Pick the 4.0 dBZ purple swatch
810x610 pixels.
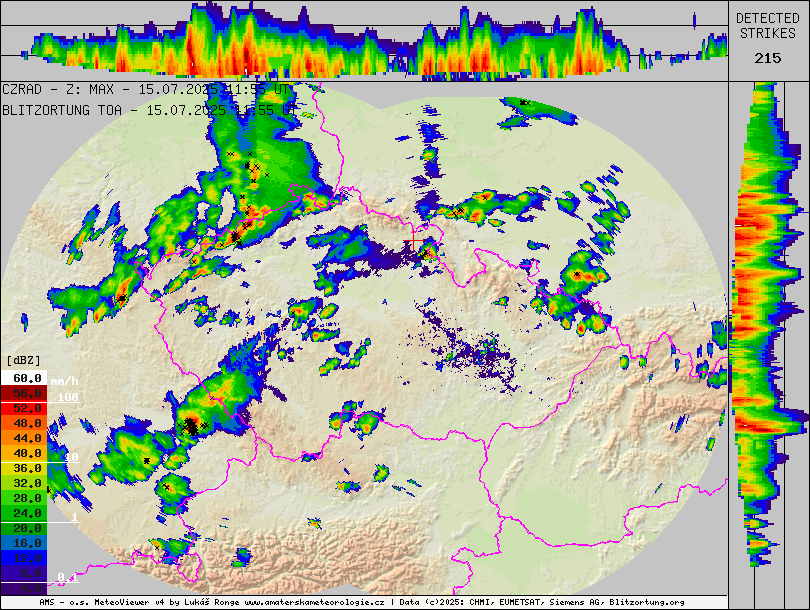(x=24, y=588)
